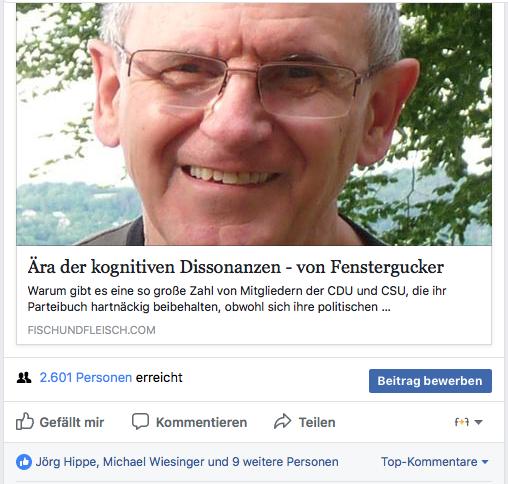Click the people-reached silhouette icon
This screenshot has height=484, width=508.
click(24, 378)
